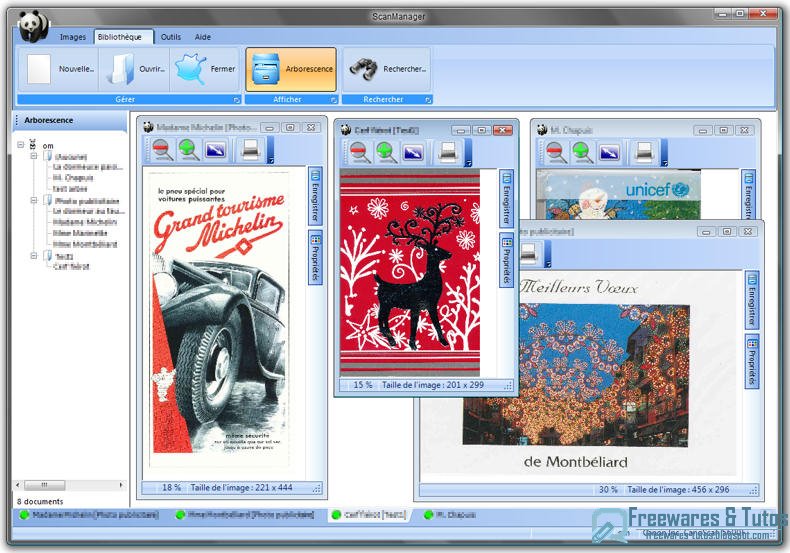This screenshot has height=553, width=790.
Task: Close the library with the Fermer button
Action: pos(205,69)
